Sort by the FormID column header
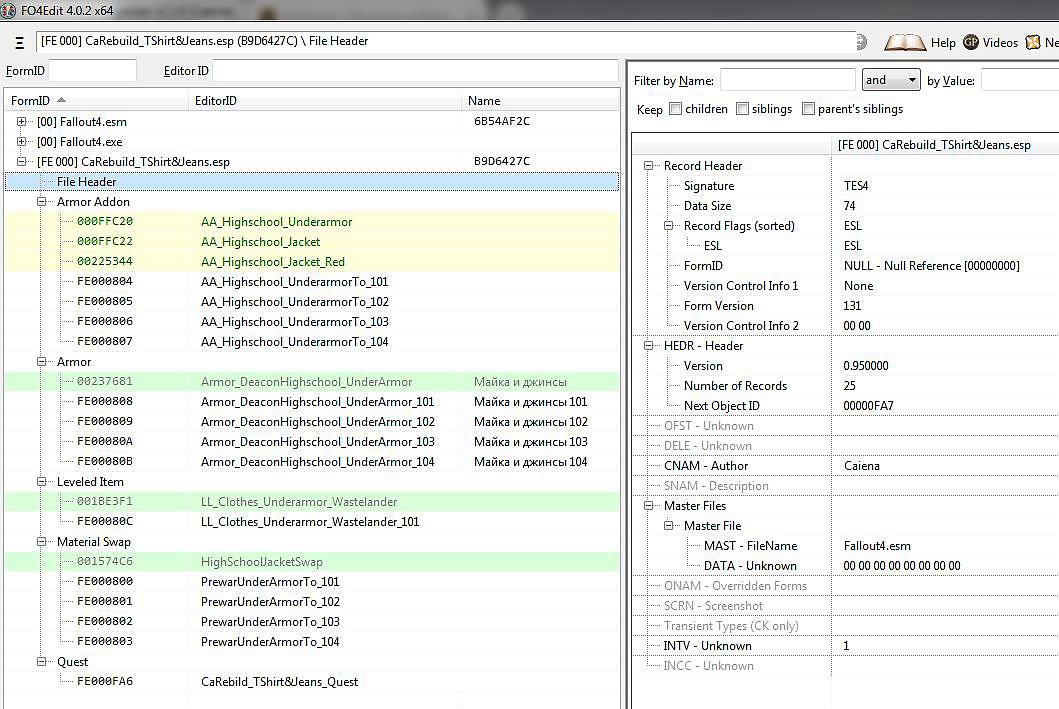Screen dimensions: 1059x709 point(30,101)
